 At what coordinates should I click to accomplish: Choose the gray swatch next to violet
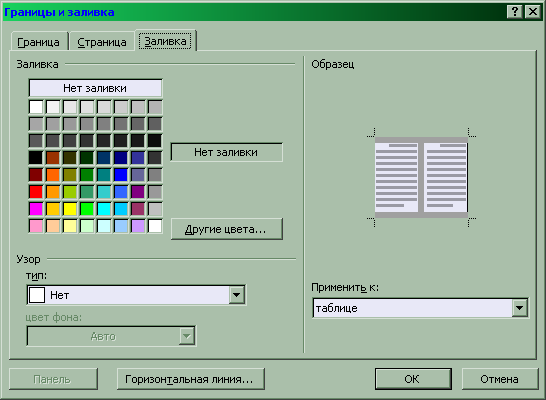click(155, 192)
